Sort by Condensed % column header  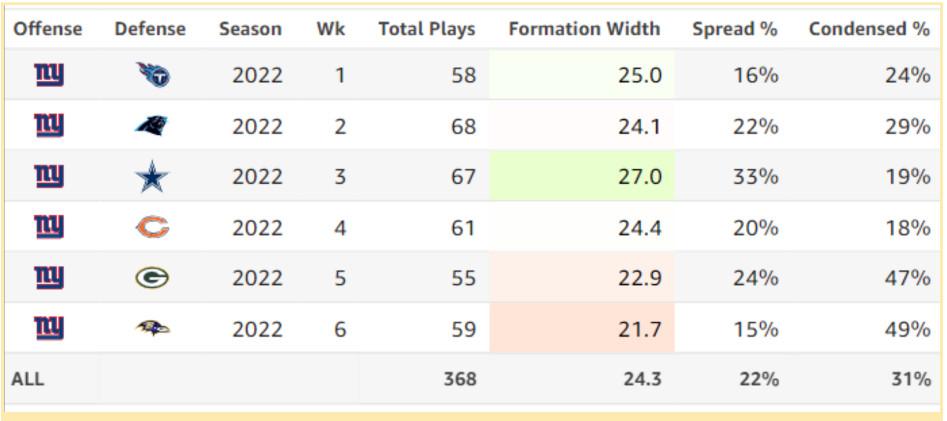click(869, 29)
